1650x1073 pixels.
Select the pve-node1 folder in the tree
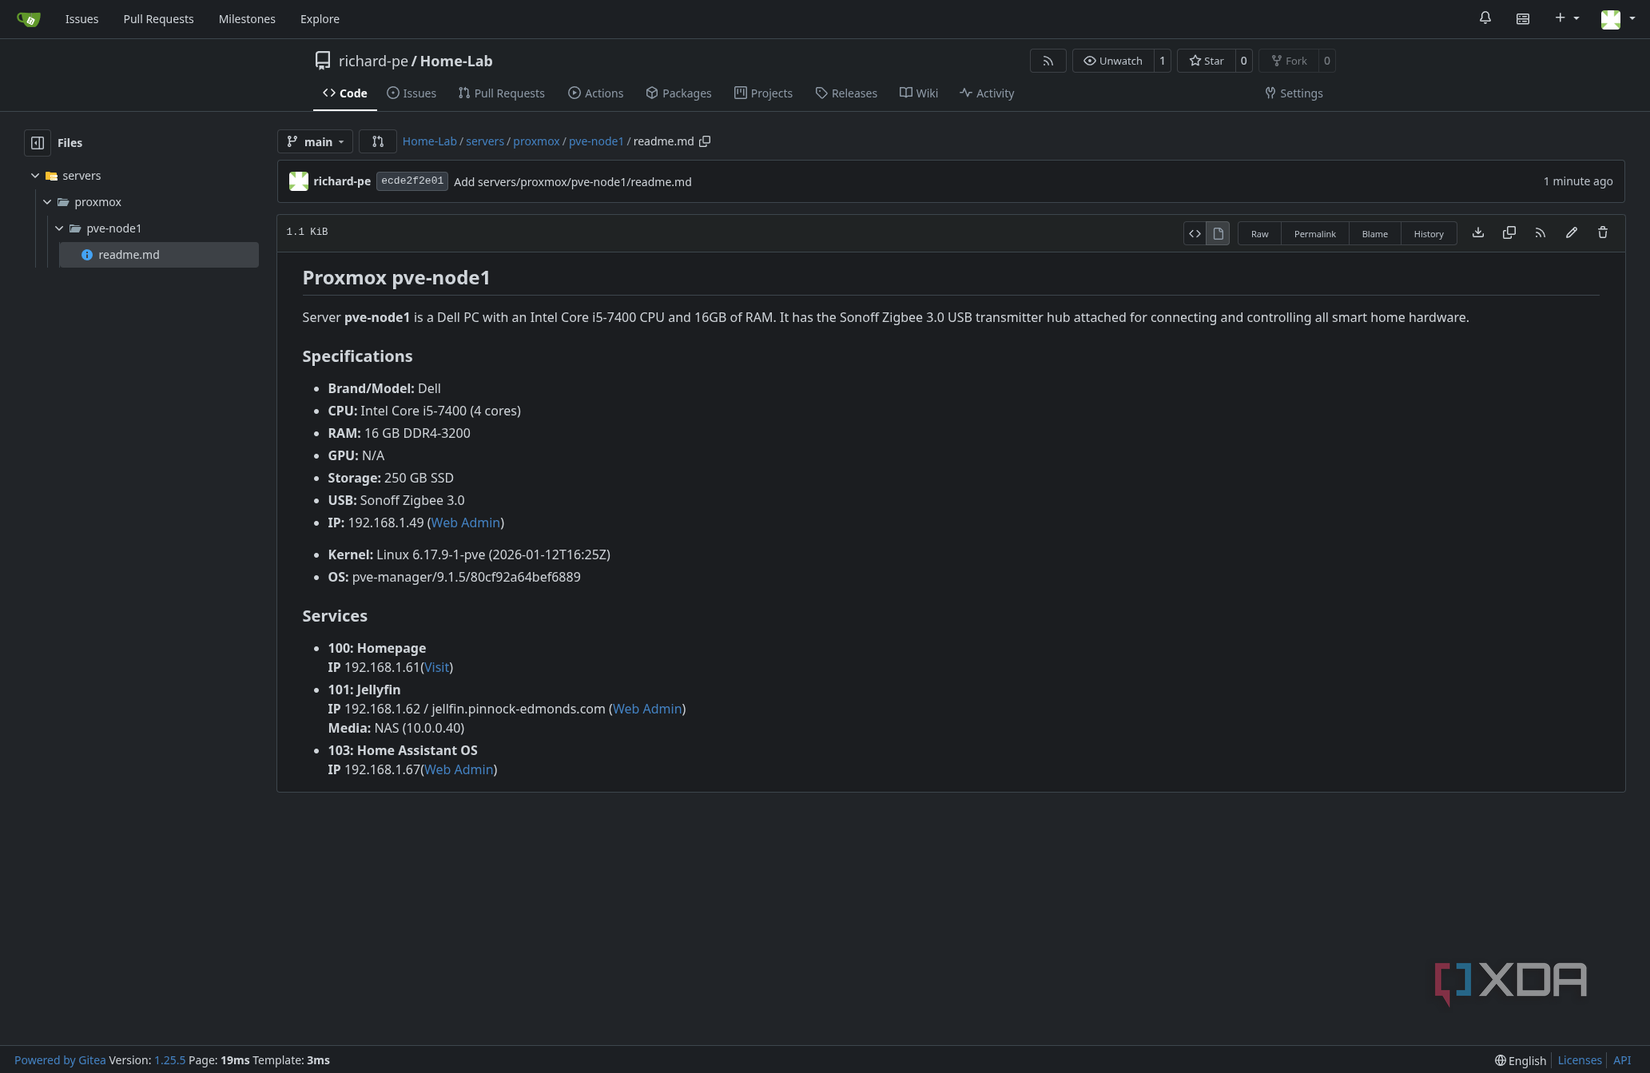coord(114,229)
